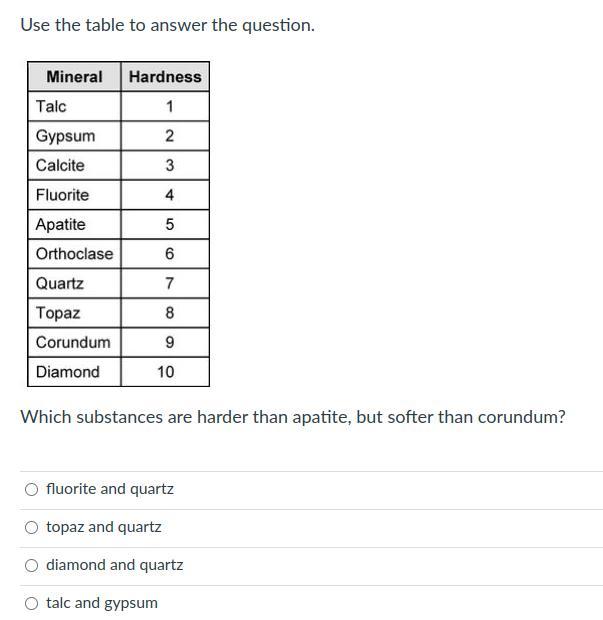The height and width of the screenshot is (620, 603).
Task: Click the hardness value 10 cell
Action: point(165,372)
